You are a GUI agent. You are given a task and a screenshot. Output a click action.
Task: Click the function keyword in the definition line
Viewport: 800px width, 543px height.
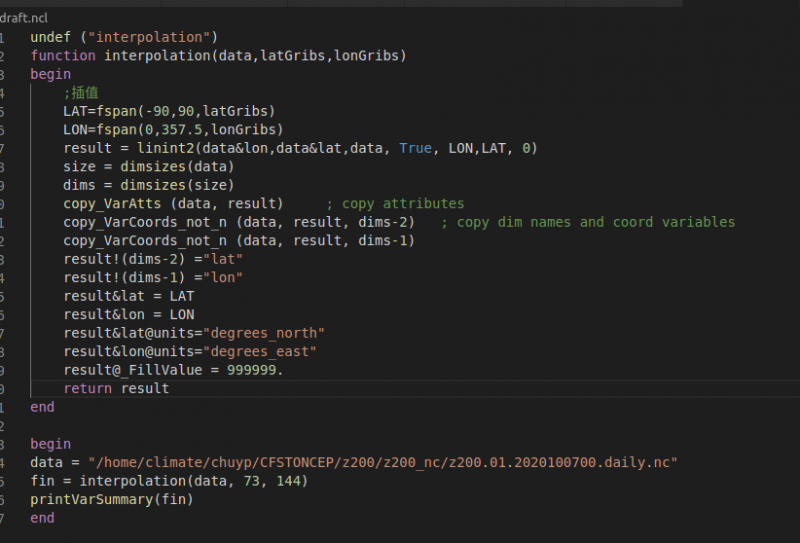63,55
